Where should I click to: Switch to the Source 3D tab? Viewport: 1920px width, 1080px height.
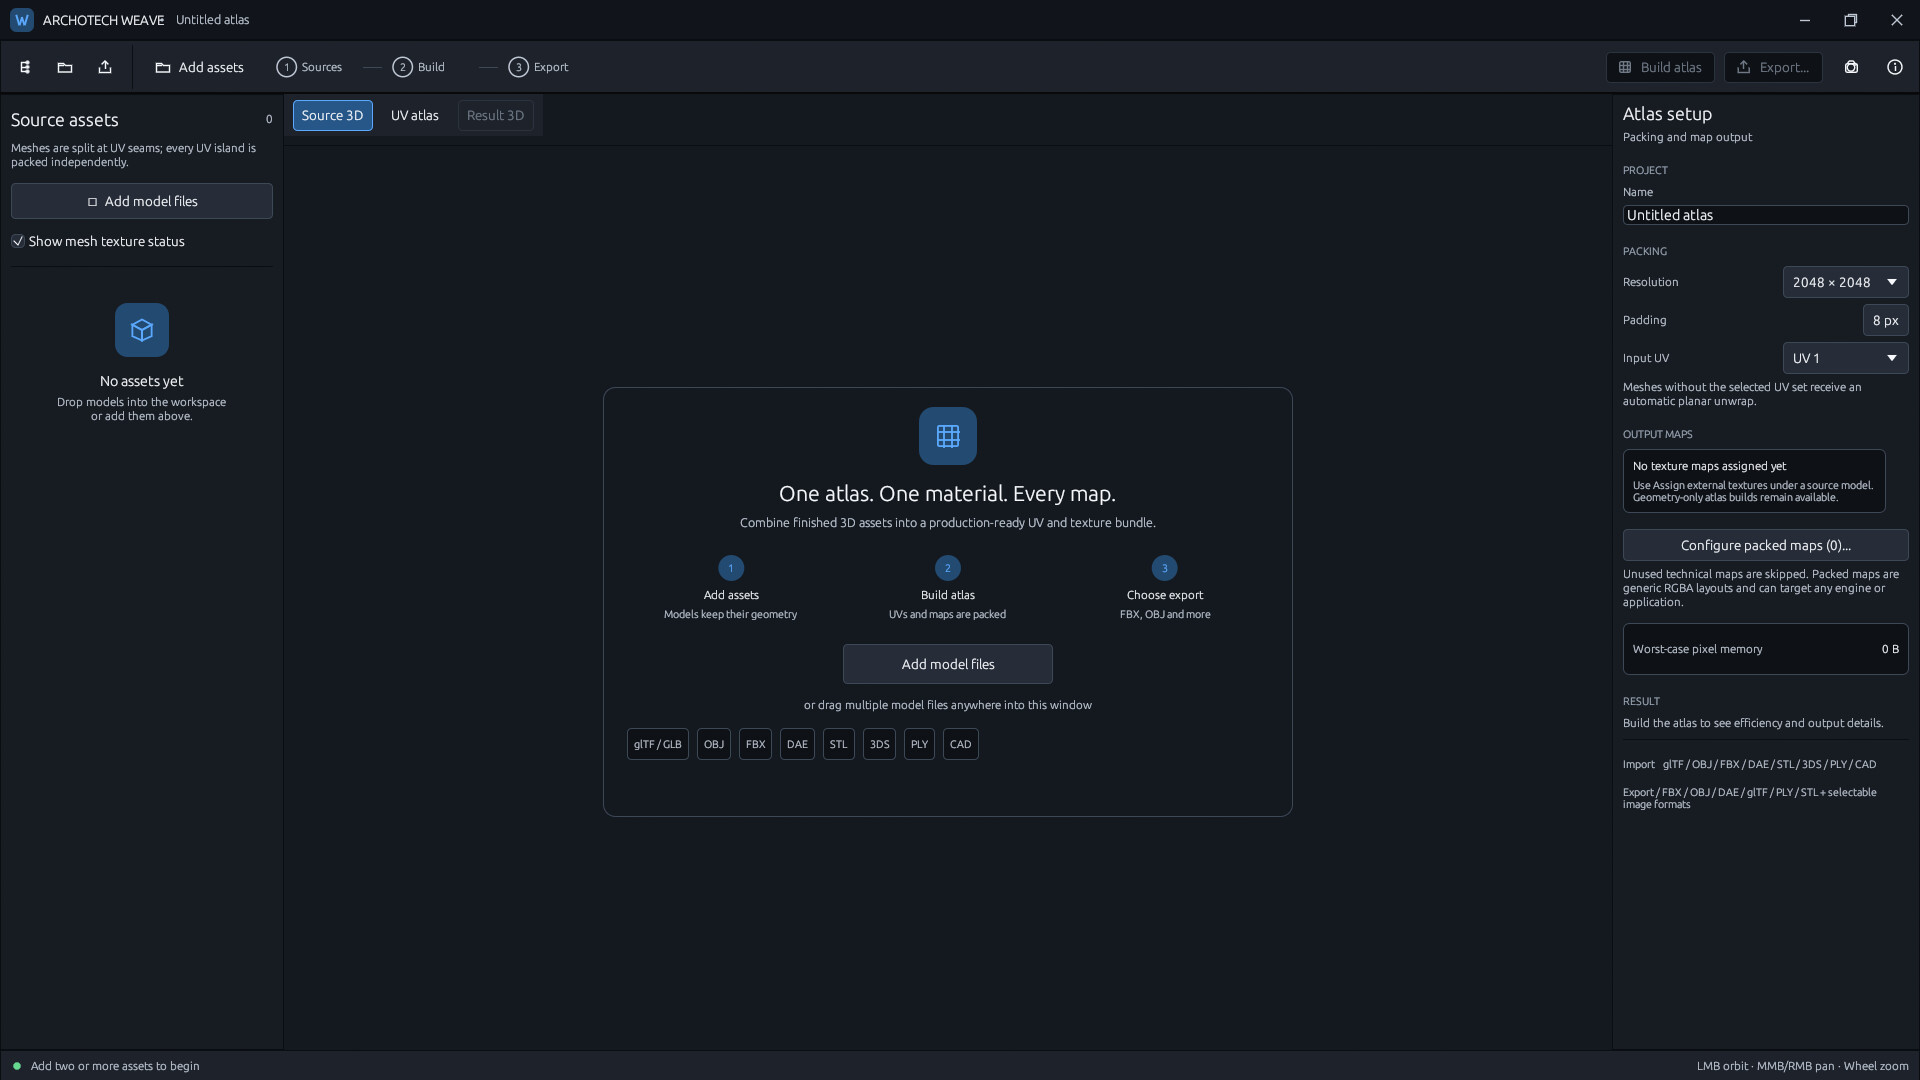point(332,115)
